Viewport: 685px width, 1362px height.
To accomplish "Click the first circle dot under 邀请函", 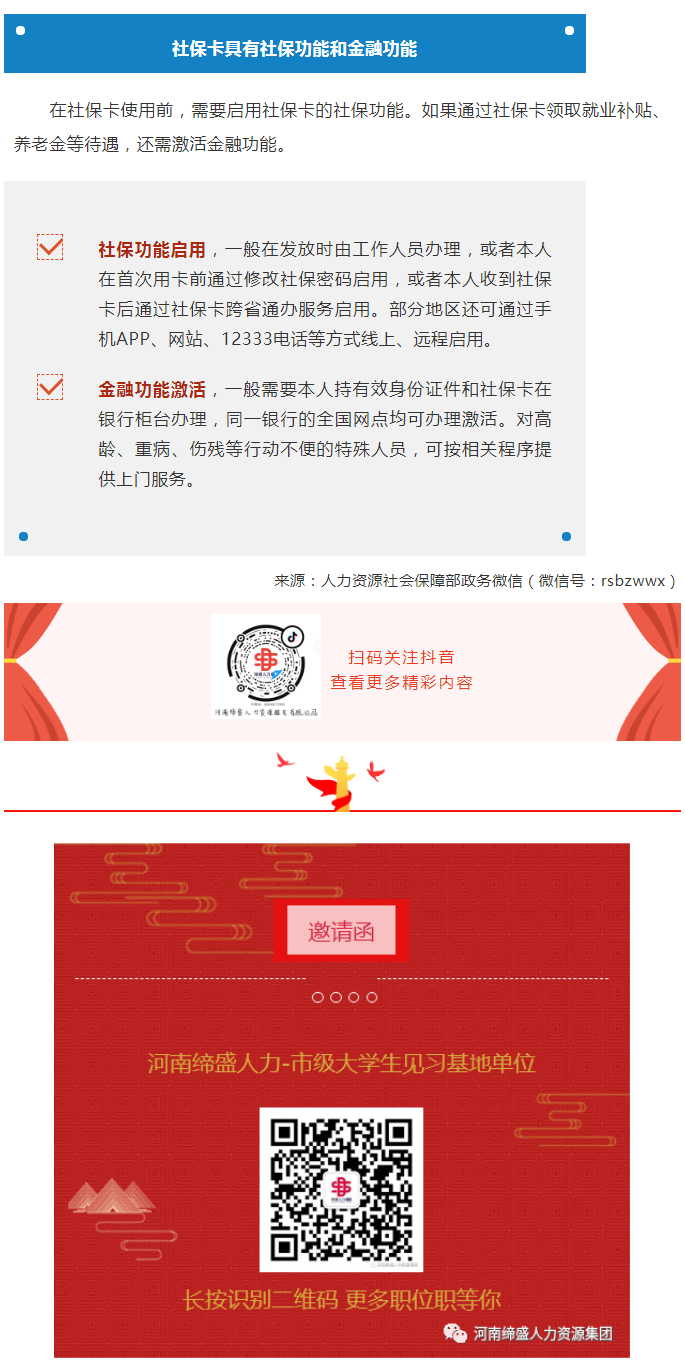I will pos(318,997).
